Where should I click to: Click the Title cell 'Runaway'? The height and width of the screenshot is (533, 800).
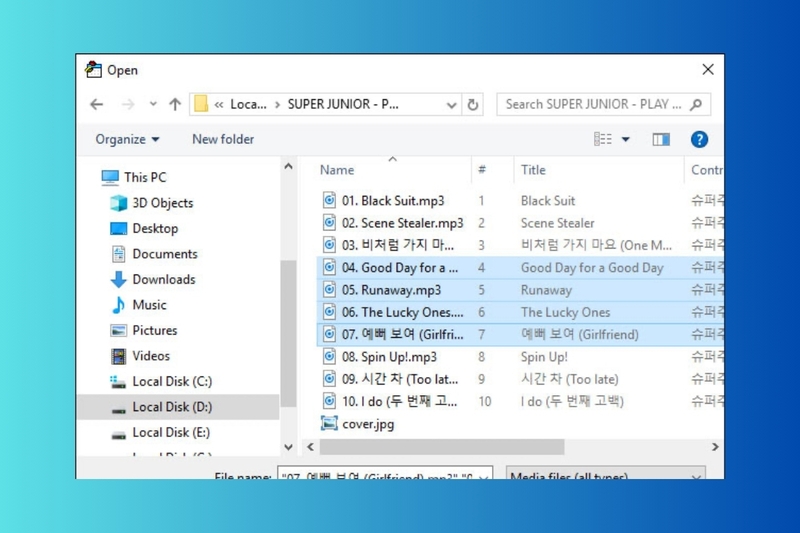point(546,290)
